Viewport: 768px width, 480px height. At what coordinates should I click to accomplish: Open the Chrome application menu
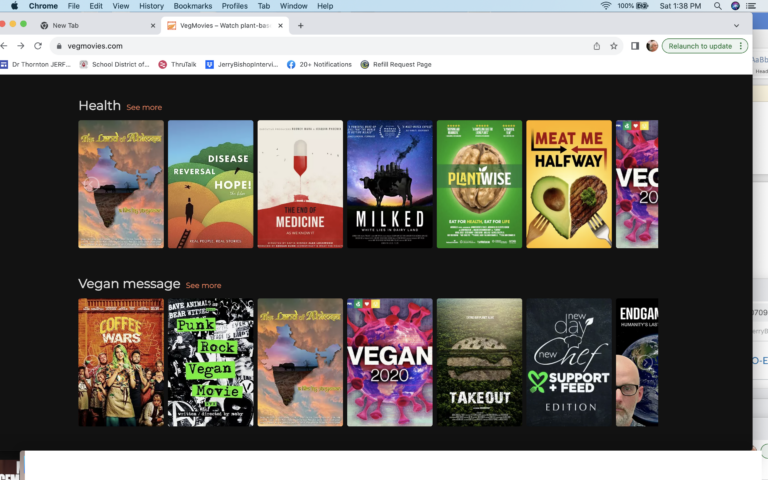(x=43, y=6)
